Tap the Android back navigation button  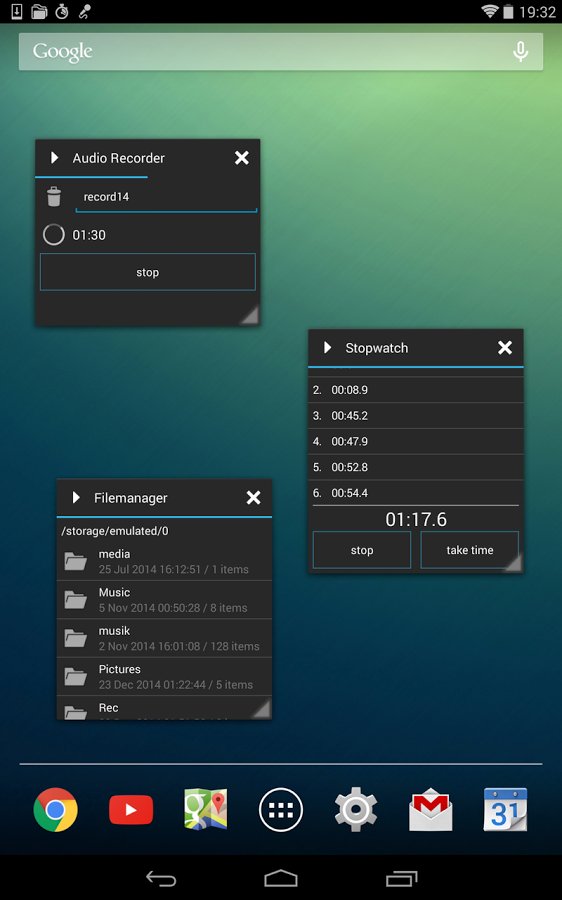tap(161, 878)
